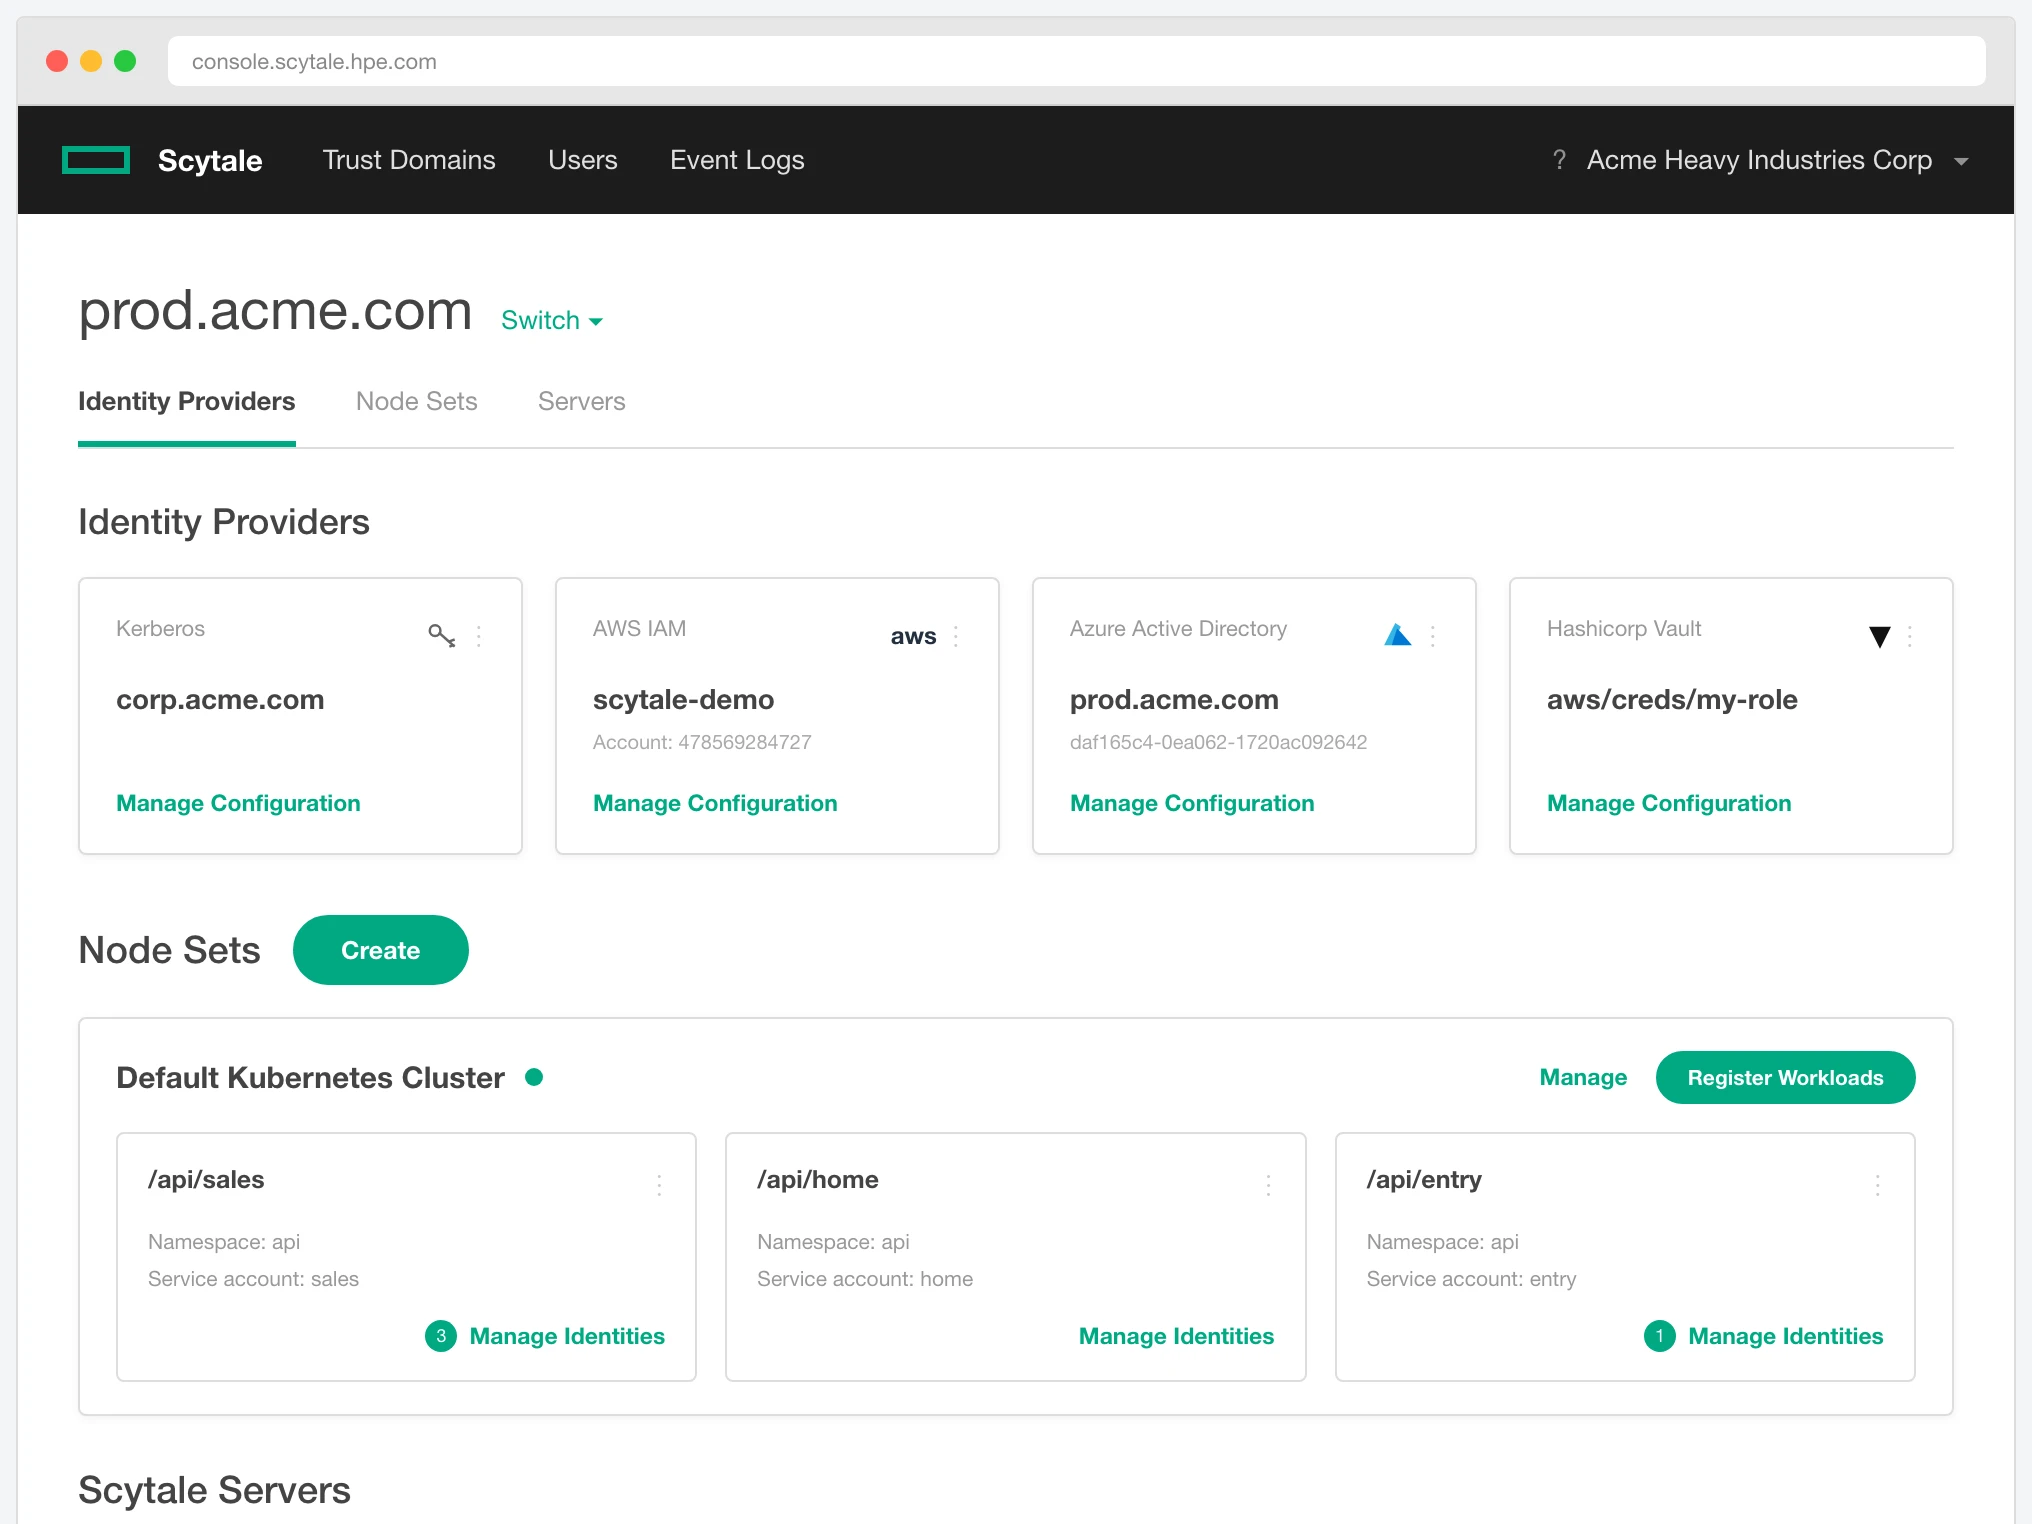Open the /api/home workload options menu
The width and height of the screenshot is (2032, 1524).
coord(1268,1185)
